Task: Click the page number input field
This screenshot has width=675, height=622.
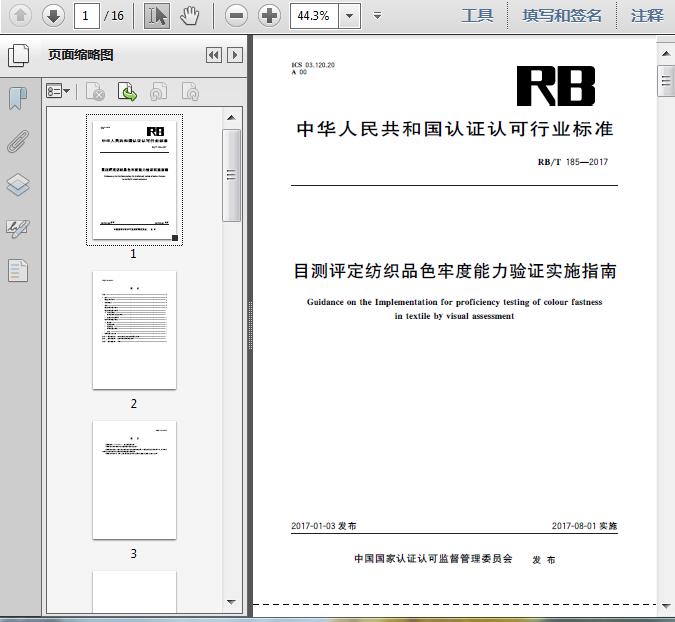Action: 88,15
